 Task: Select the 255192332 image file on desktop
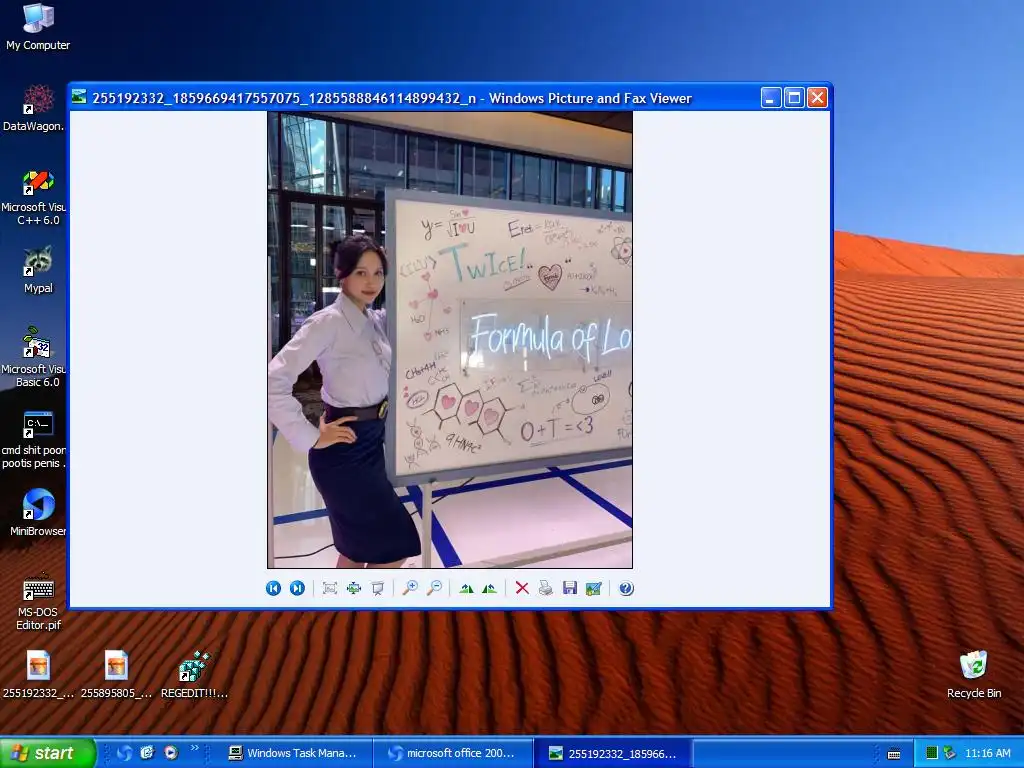[x=38, y=675]
